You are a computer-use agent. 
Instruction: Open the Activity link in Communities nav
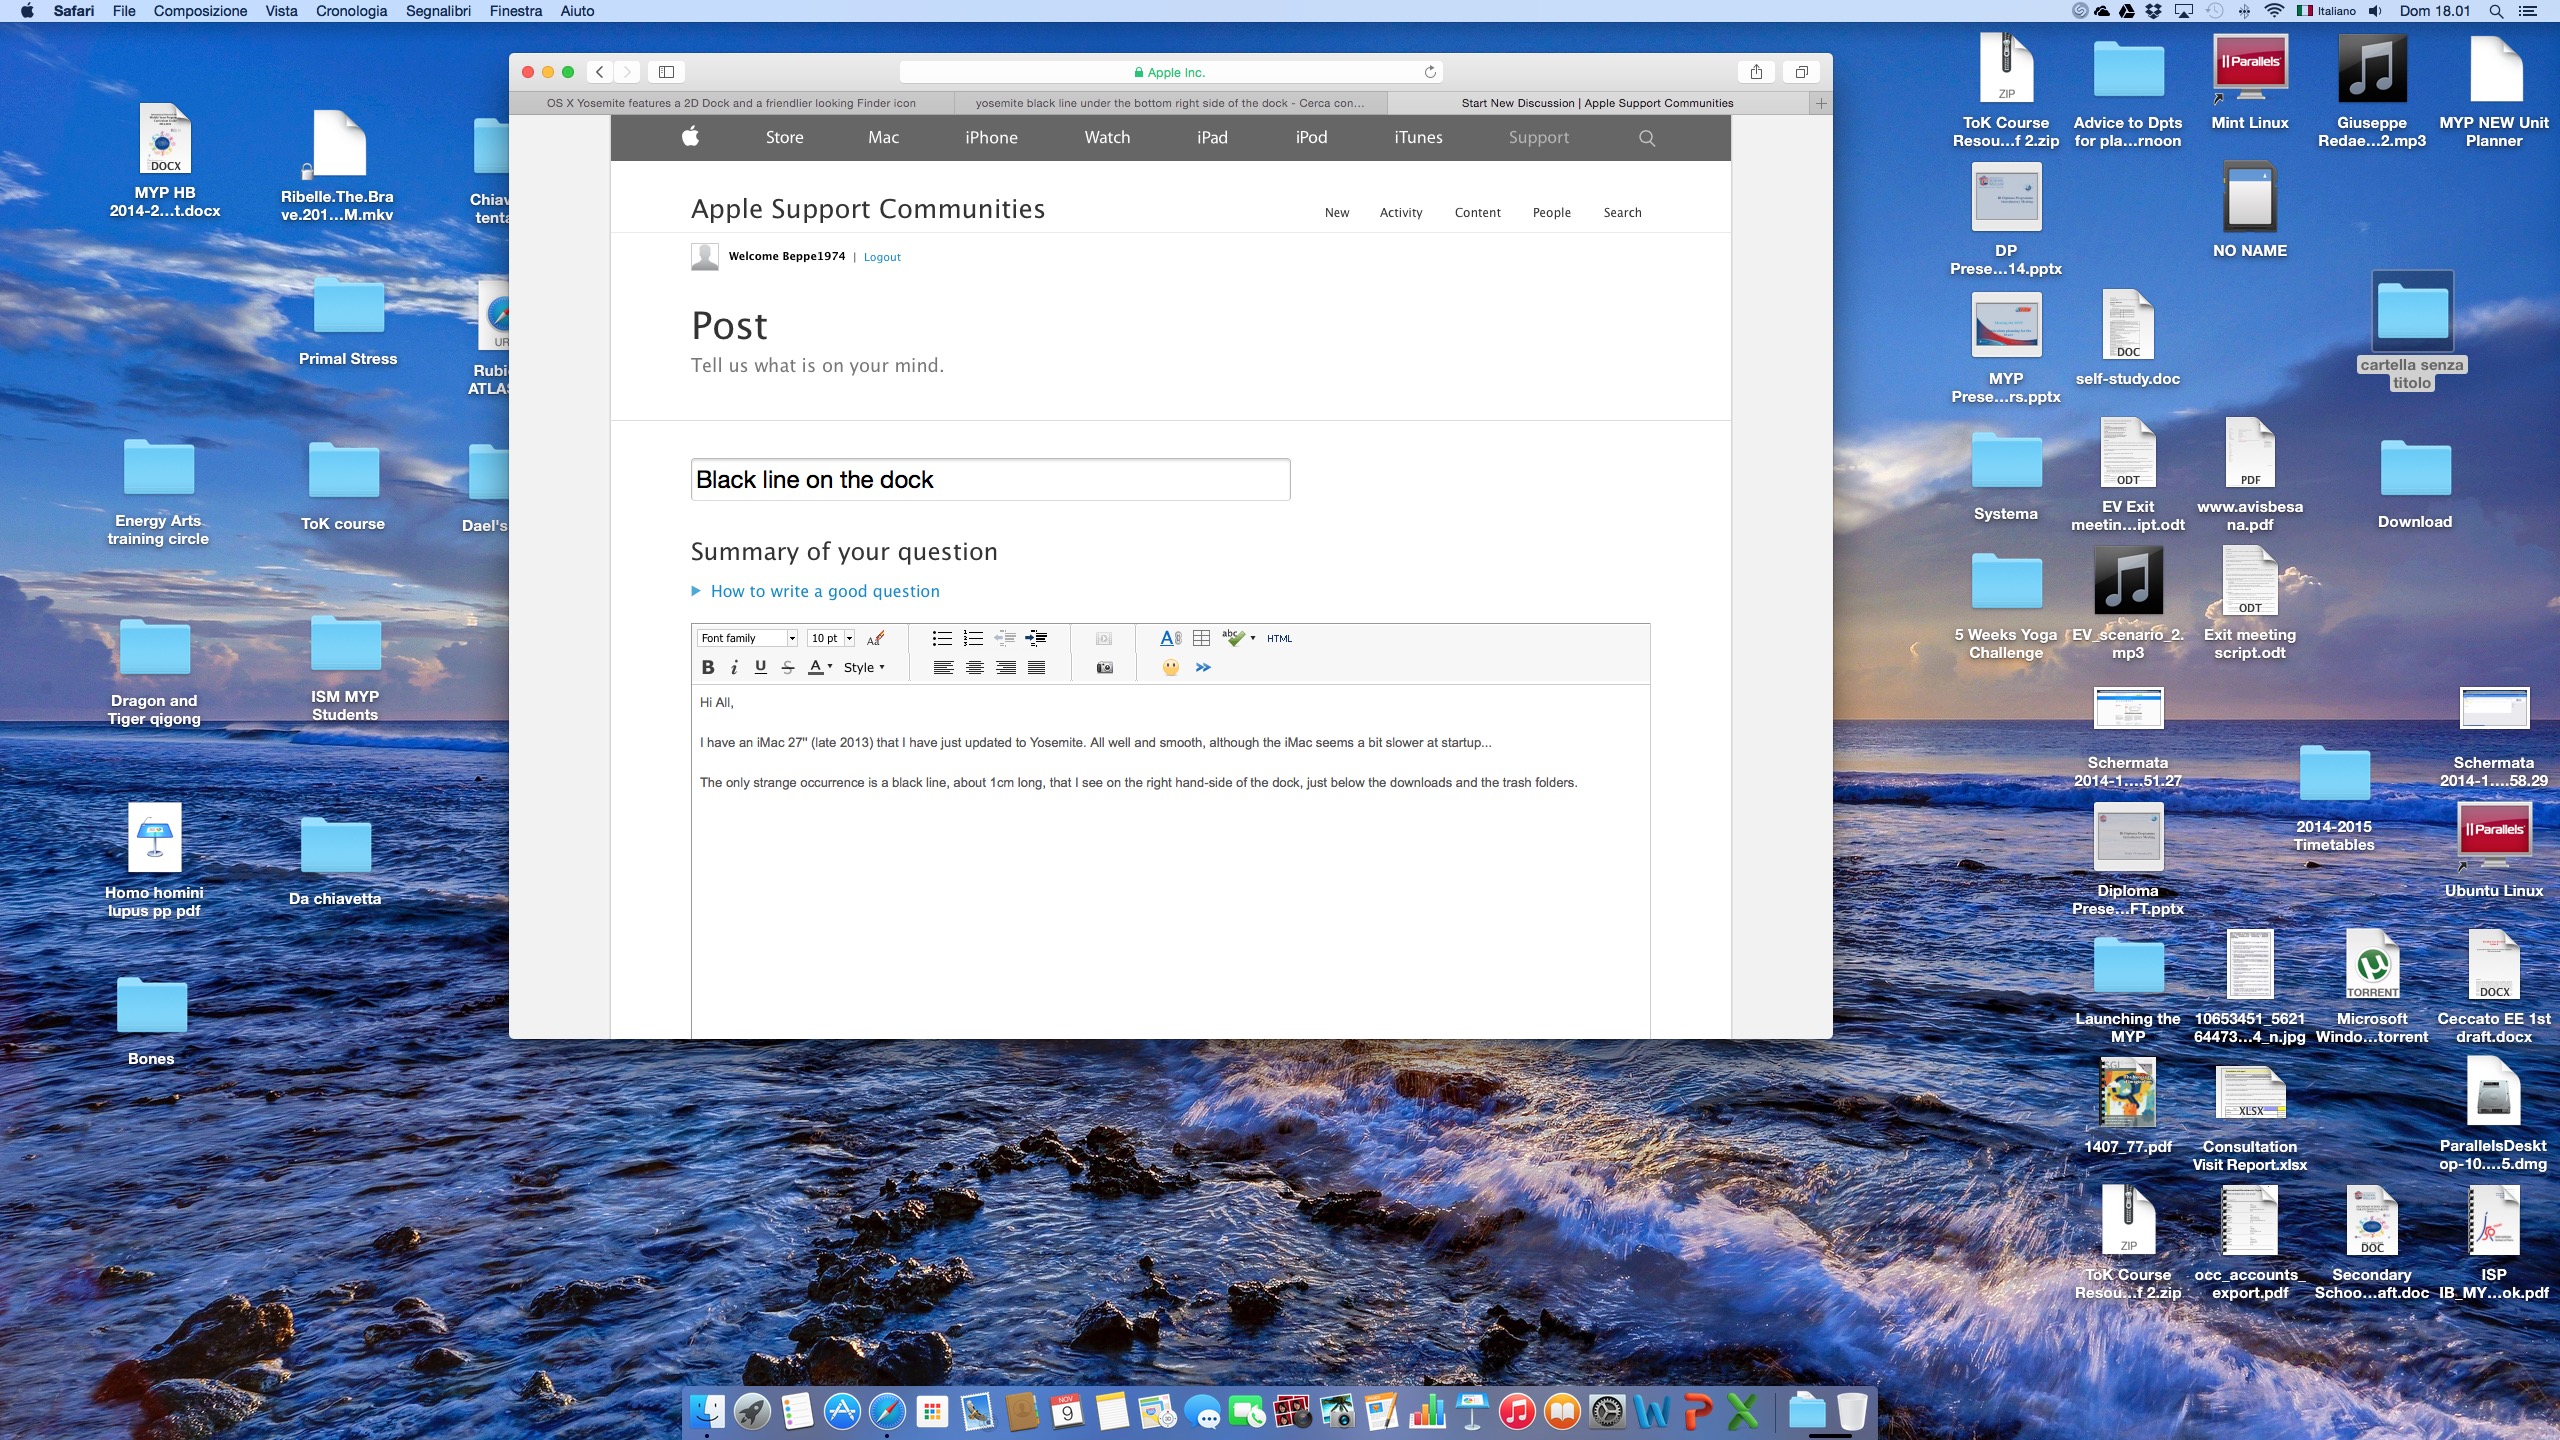1400,212
